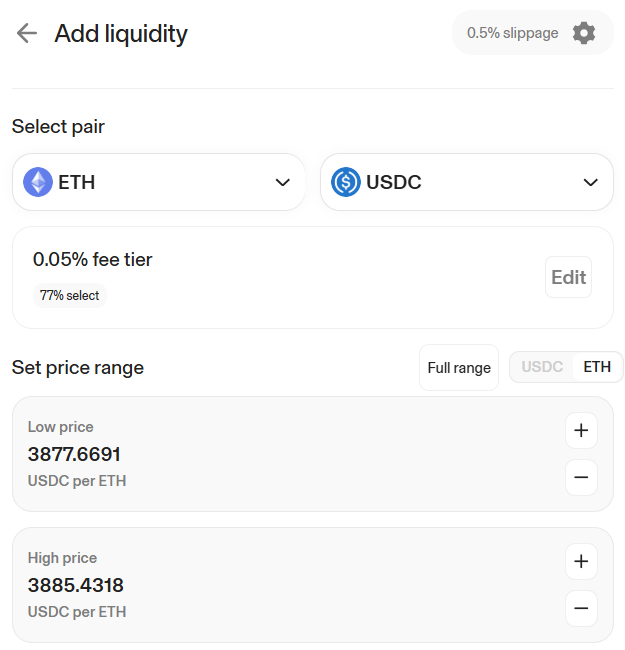Click the ETH token logo
Screen dimensions: 625x650
point(38,182)
